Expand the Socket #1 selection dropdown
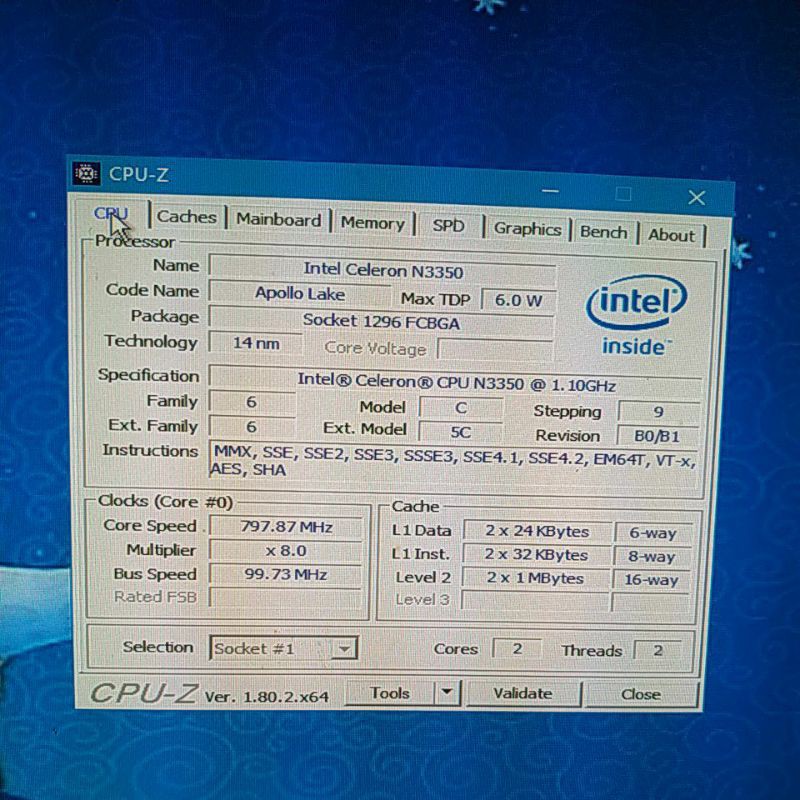 click(x=344, y=649)
